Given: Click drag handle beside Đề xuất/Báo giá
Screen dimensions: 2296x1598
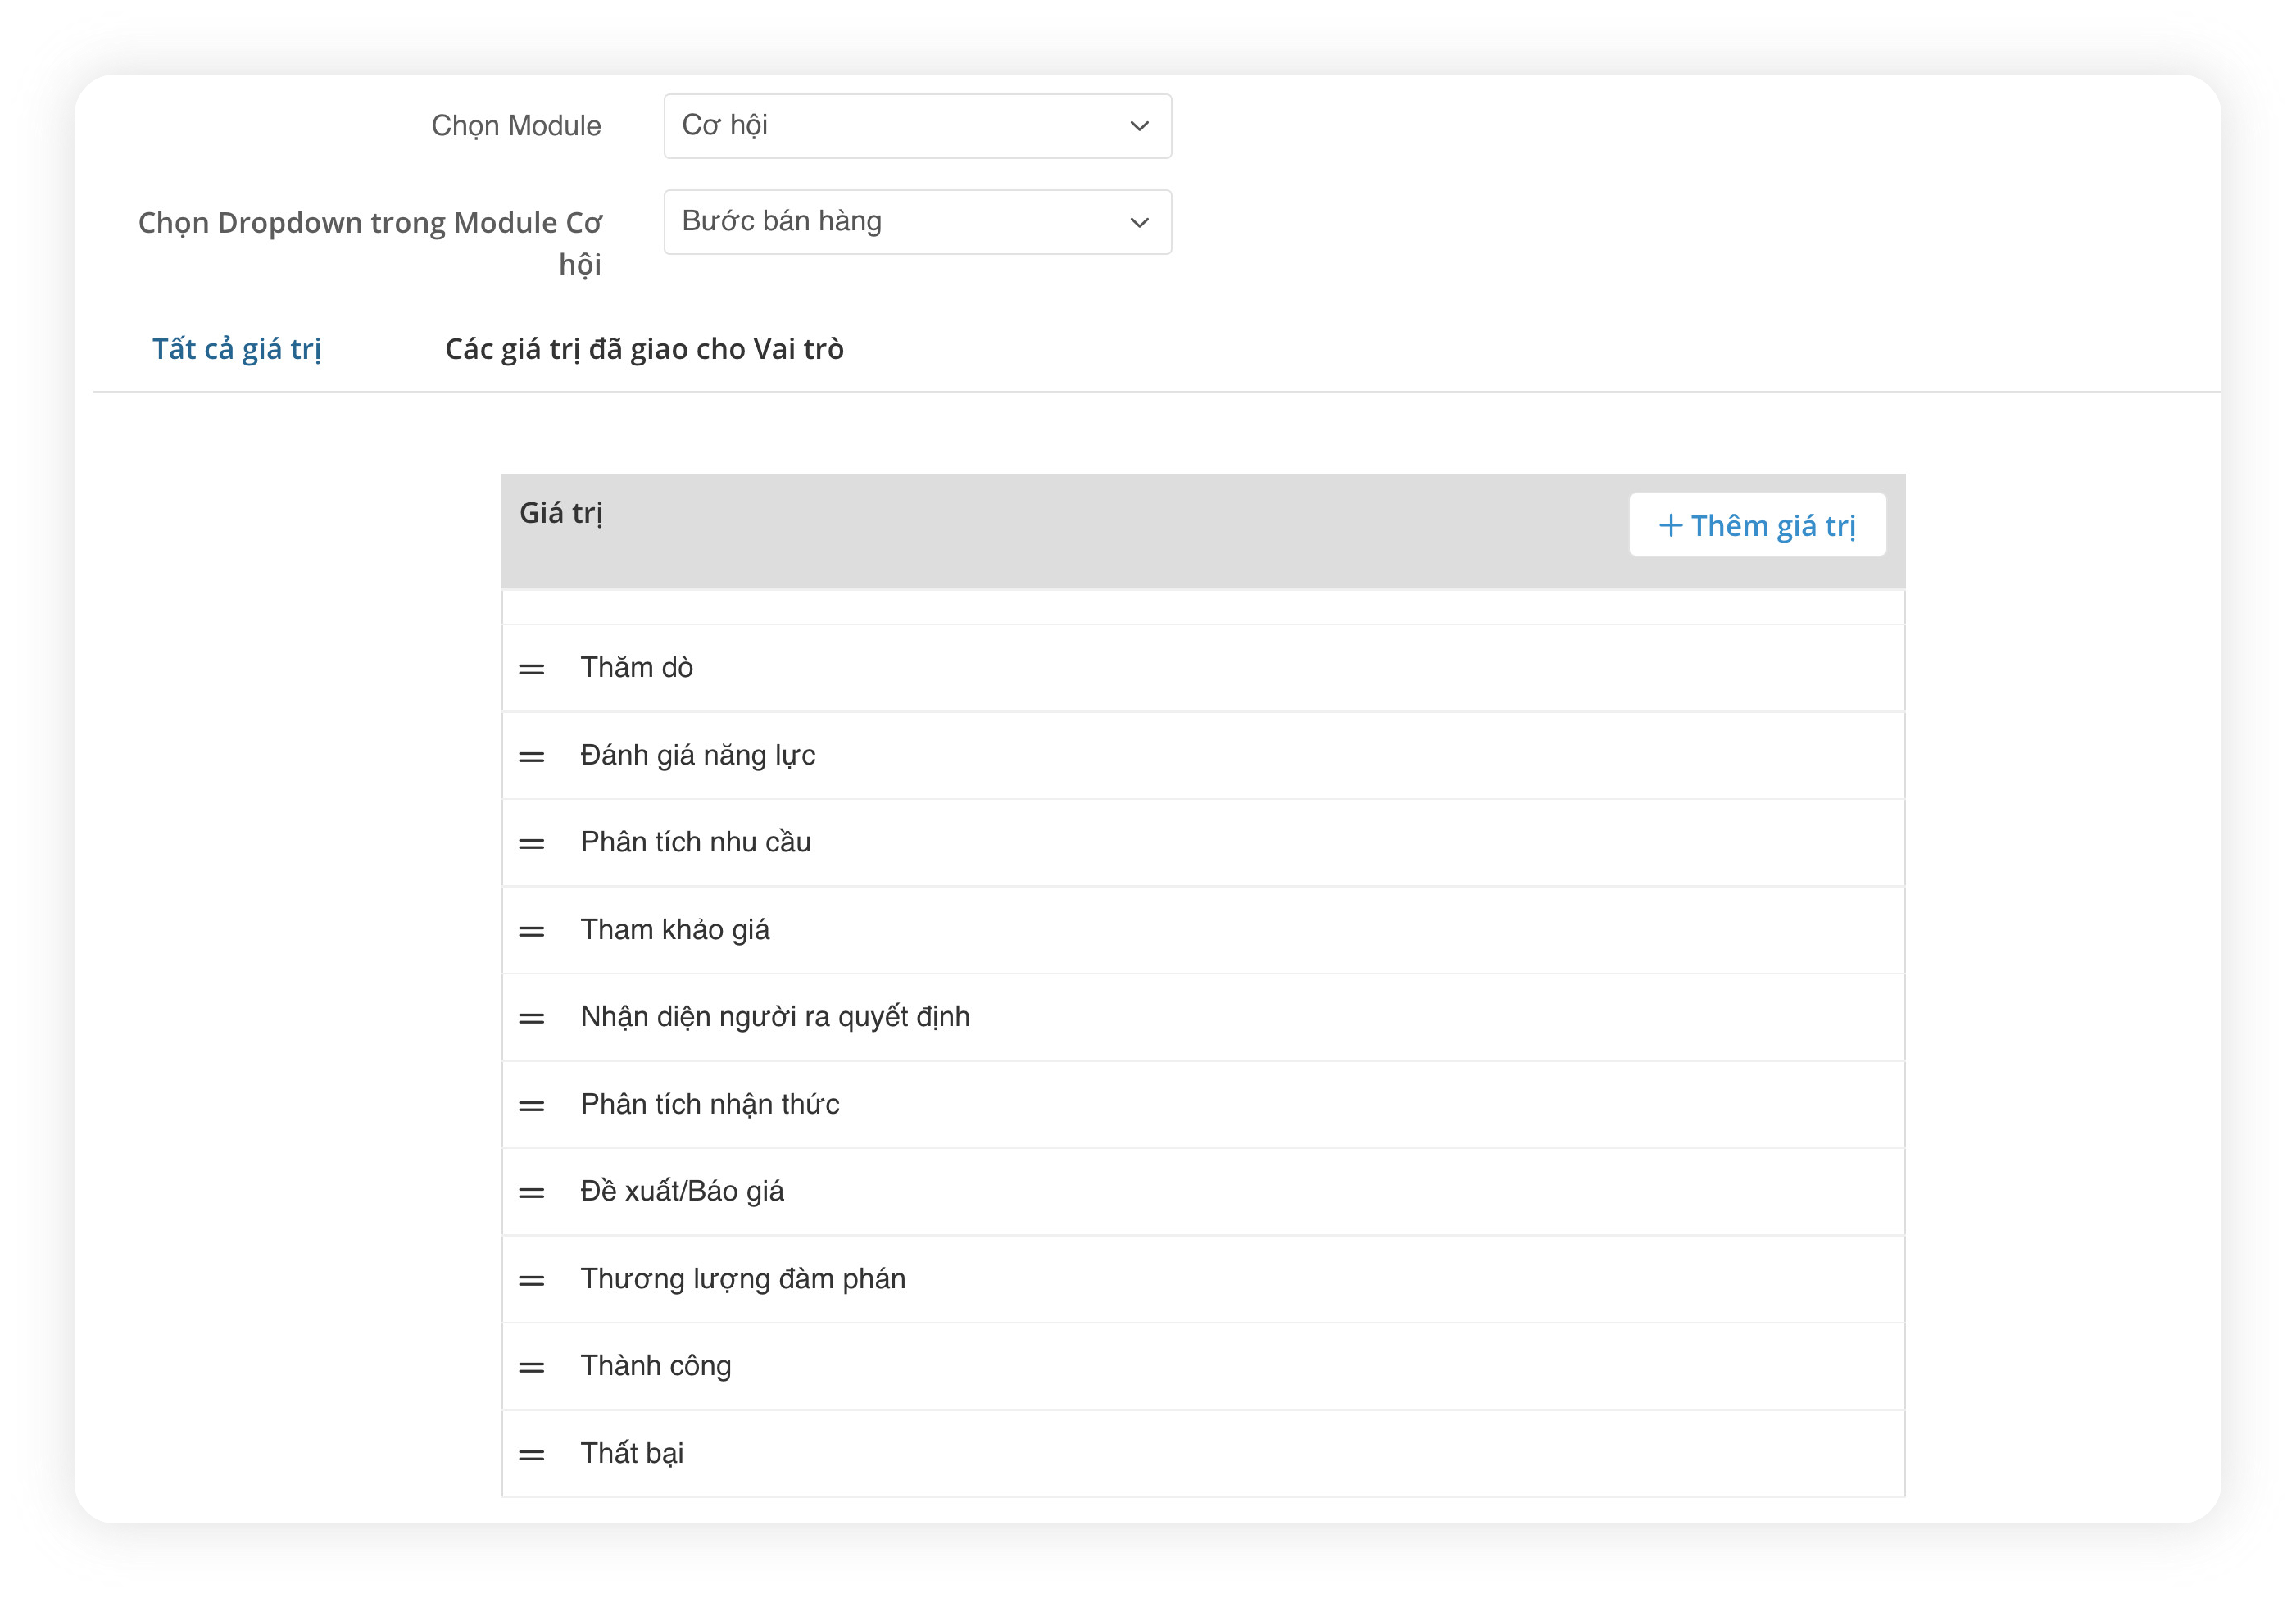Looking at the screenshot, I should (x=531, y=1193).
